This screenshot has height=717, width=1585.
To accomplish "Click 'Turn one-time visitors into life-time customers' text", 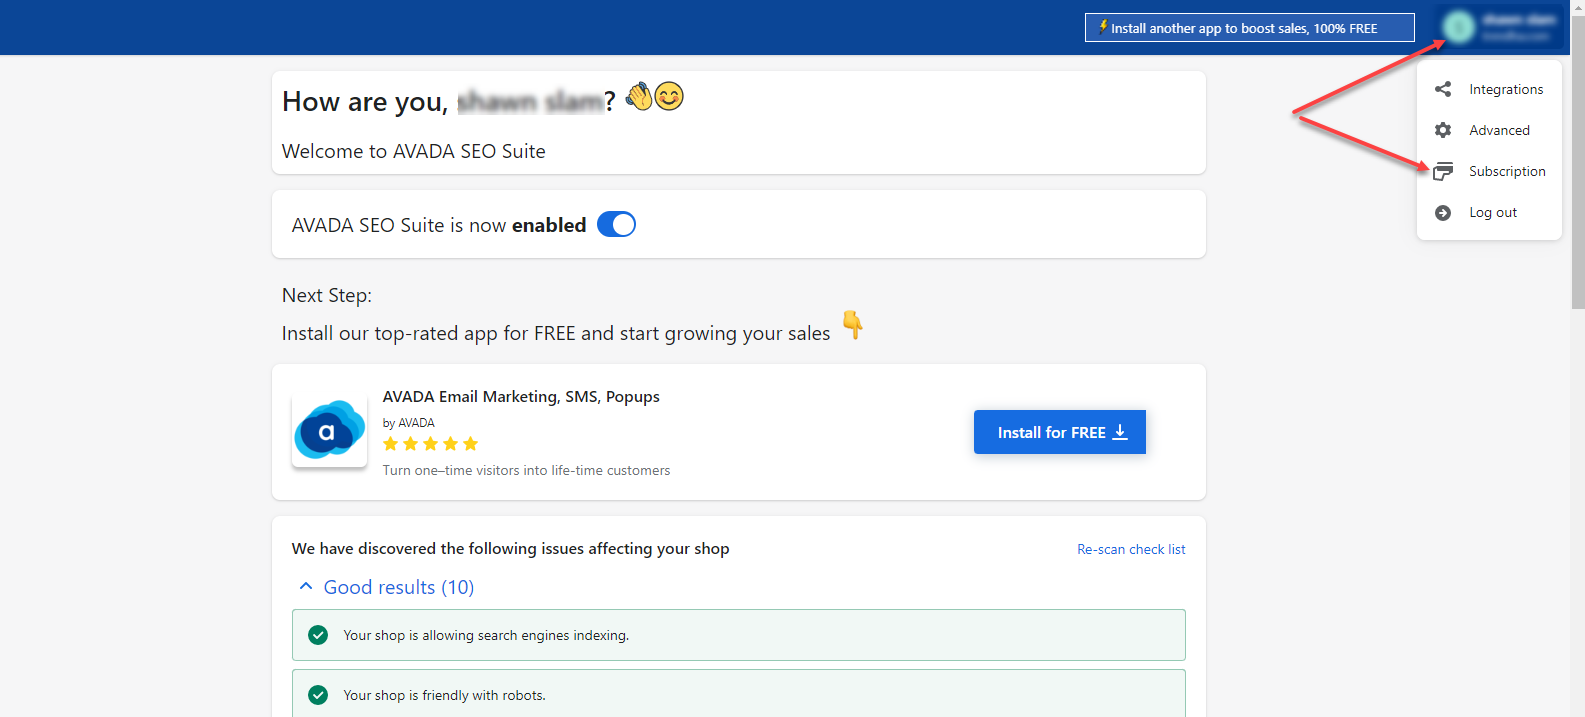I will (526, 470).
